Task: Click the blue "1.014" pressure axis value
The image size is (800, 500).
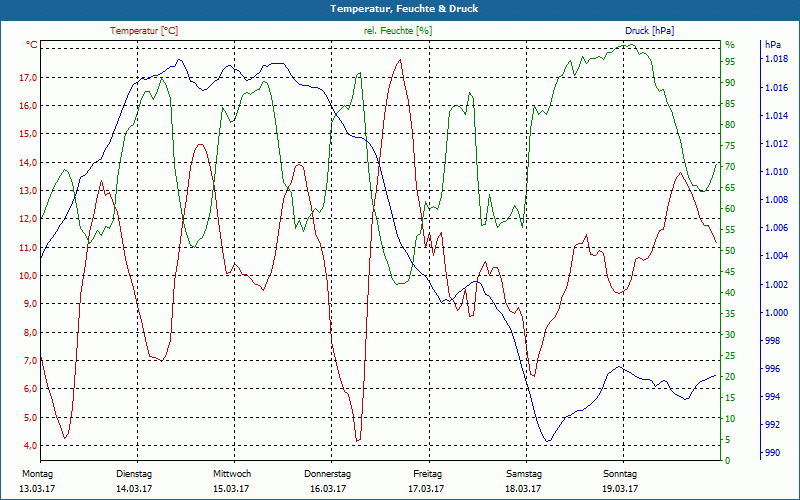Action: (776, 116)
